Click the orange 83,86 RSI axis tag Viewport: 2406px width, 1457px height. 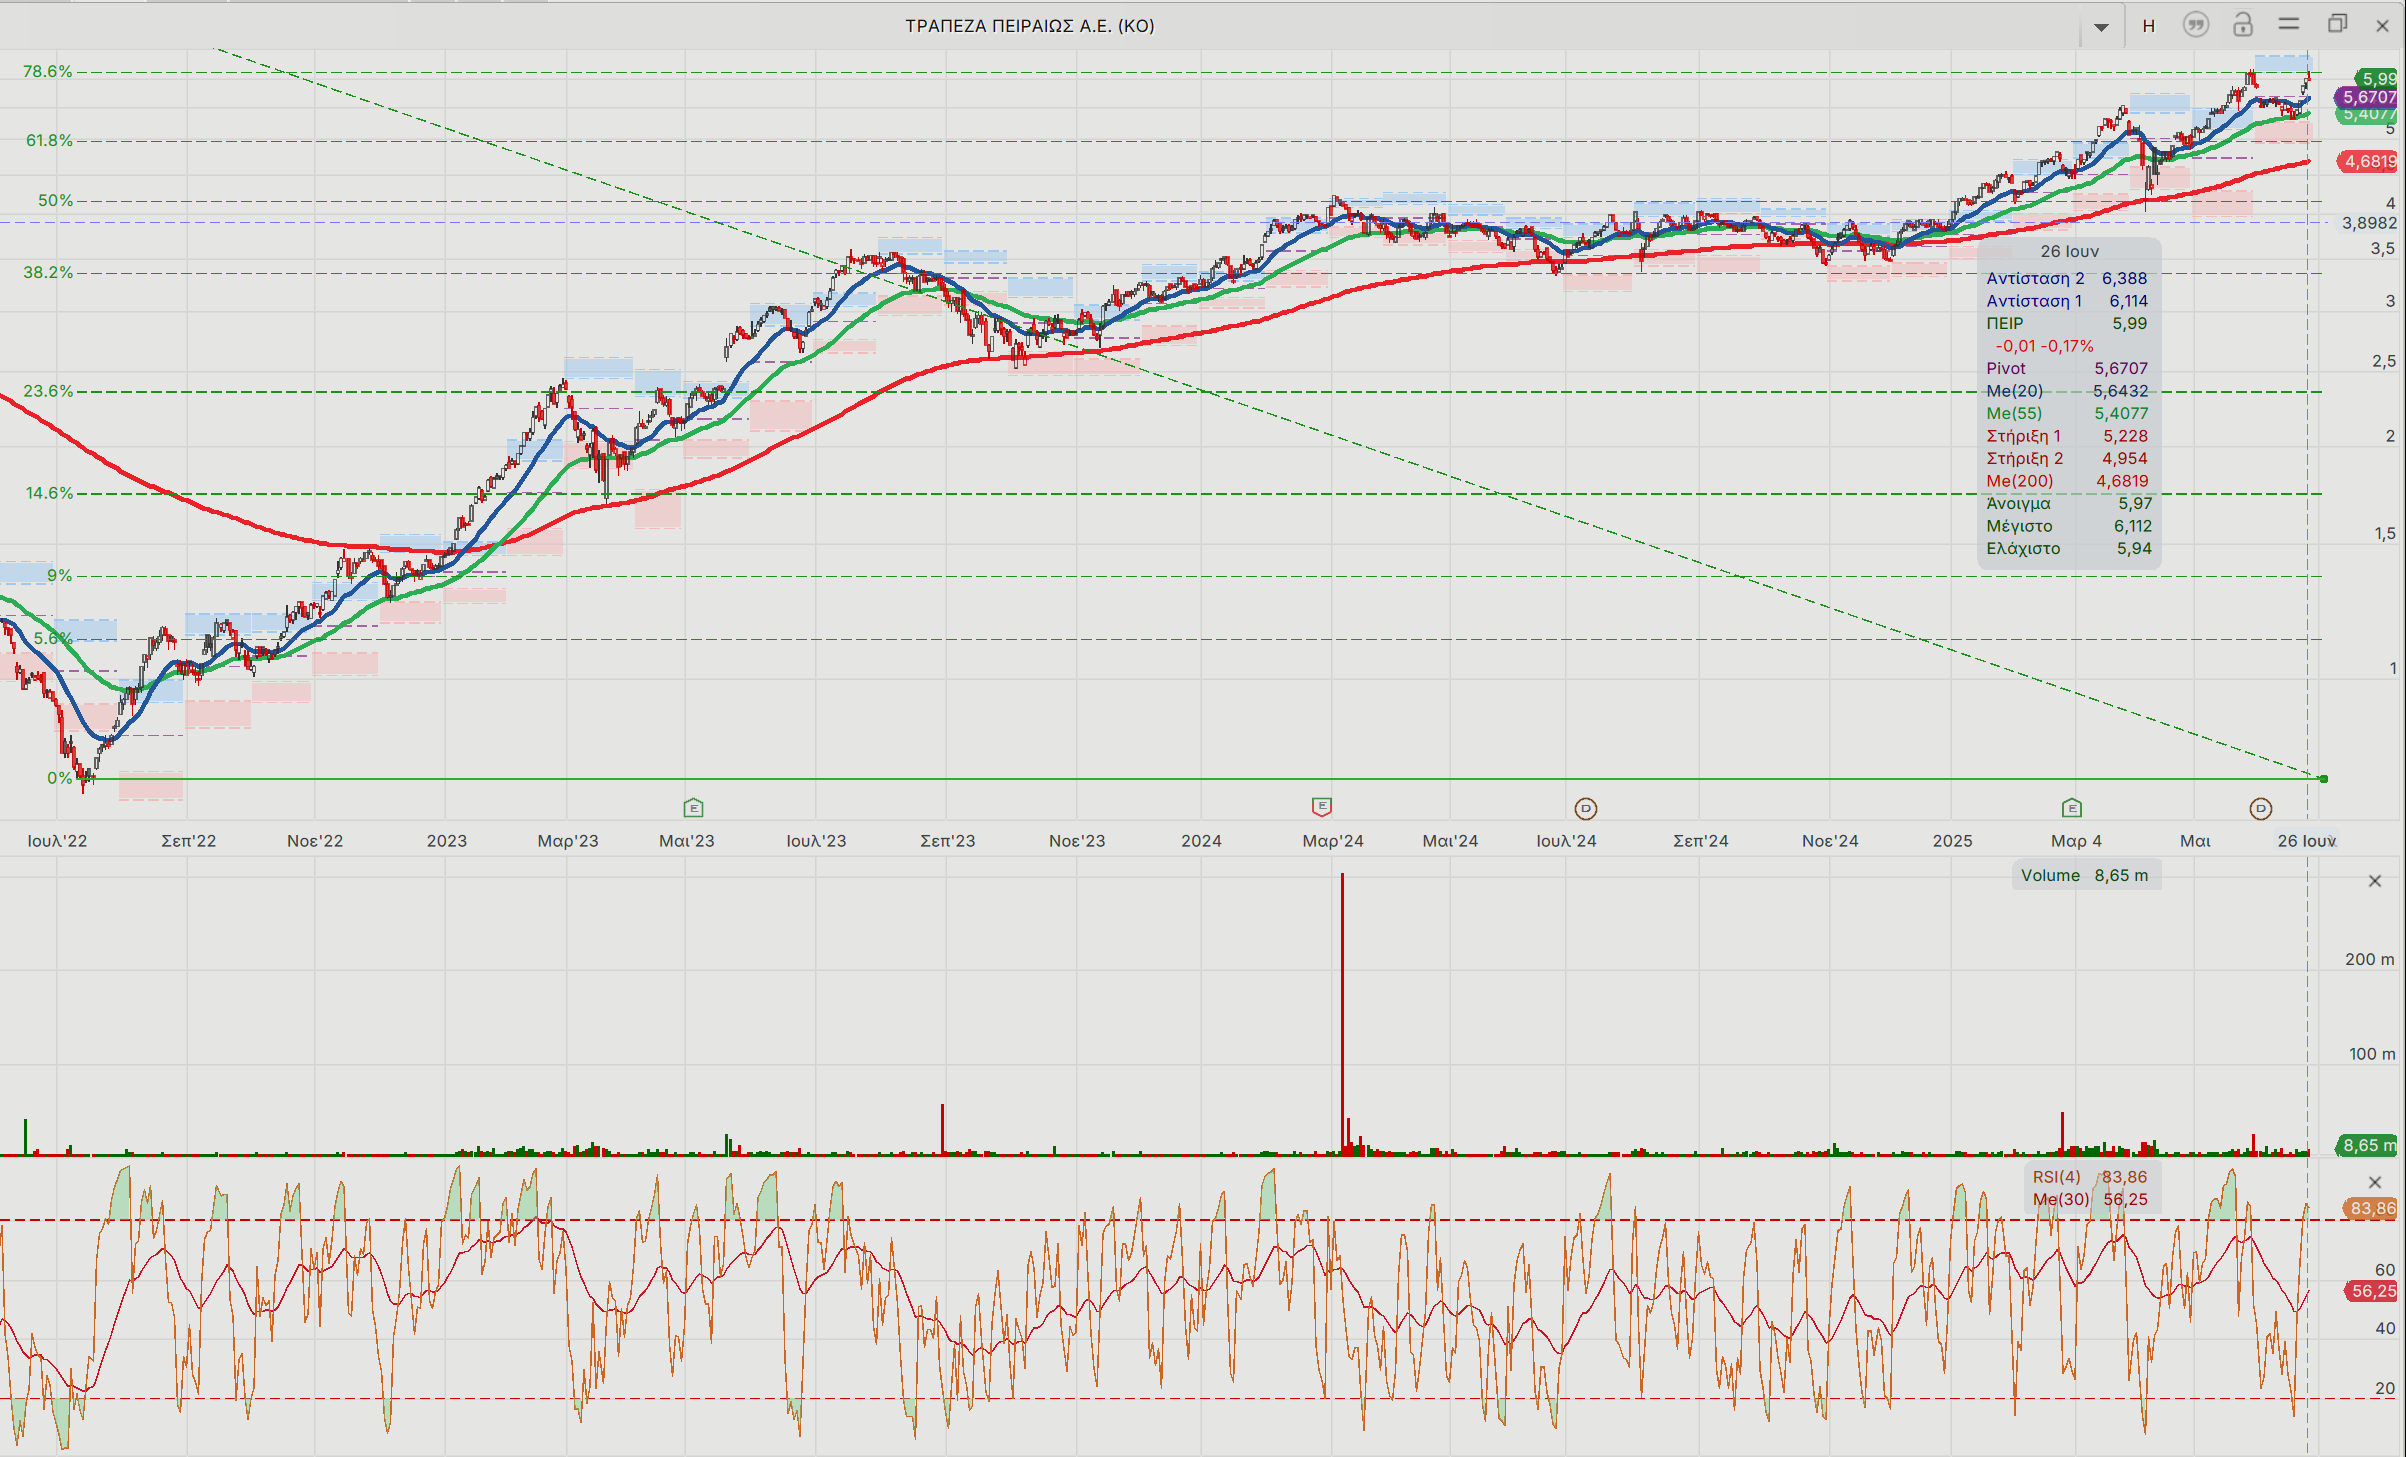[x=2370, y=1208]
